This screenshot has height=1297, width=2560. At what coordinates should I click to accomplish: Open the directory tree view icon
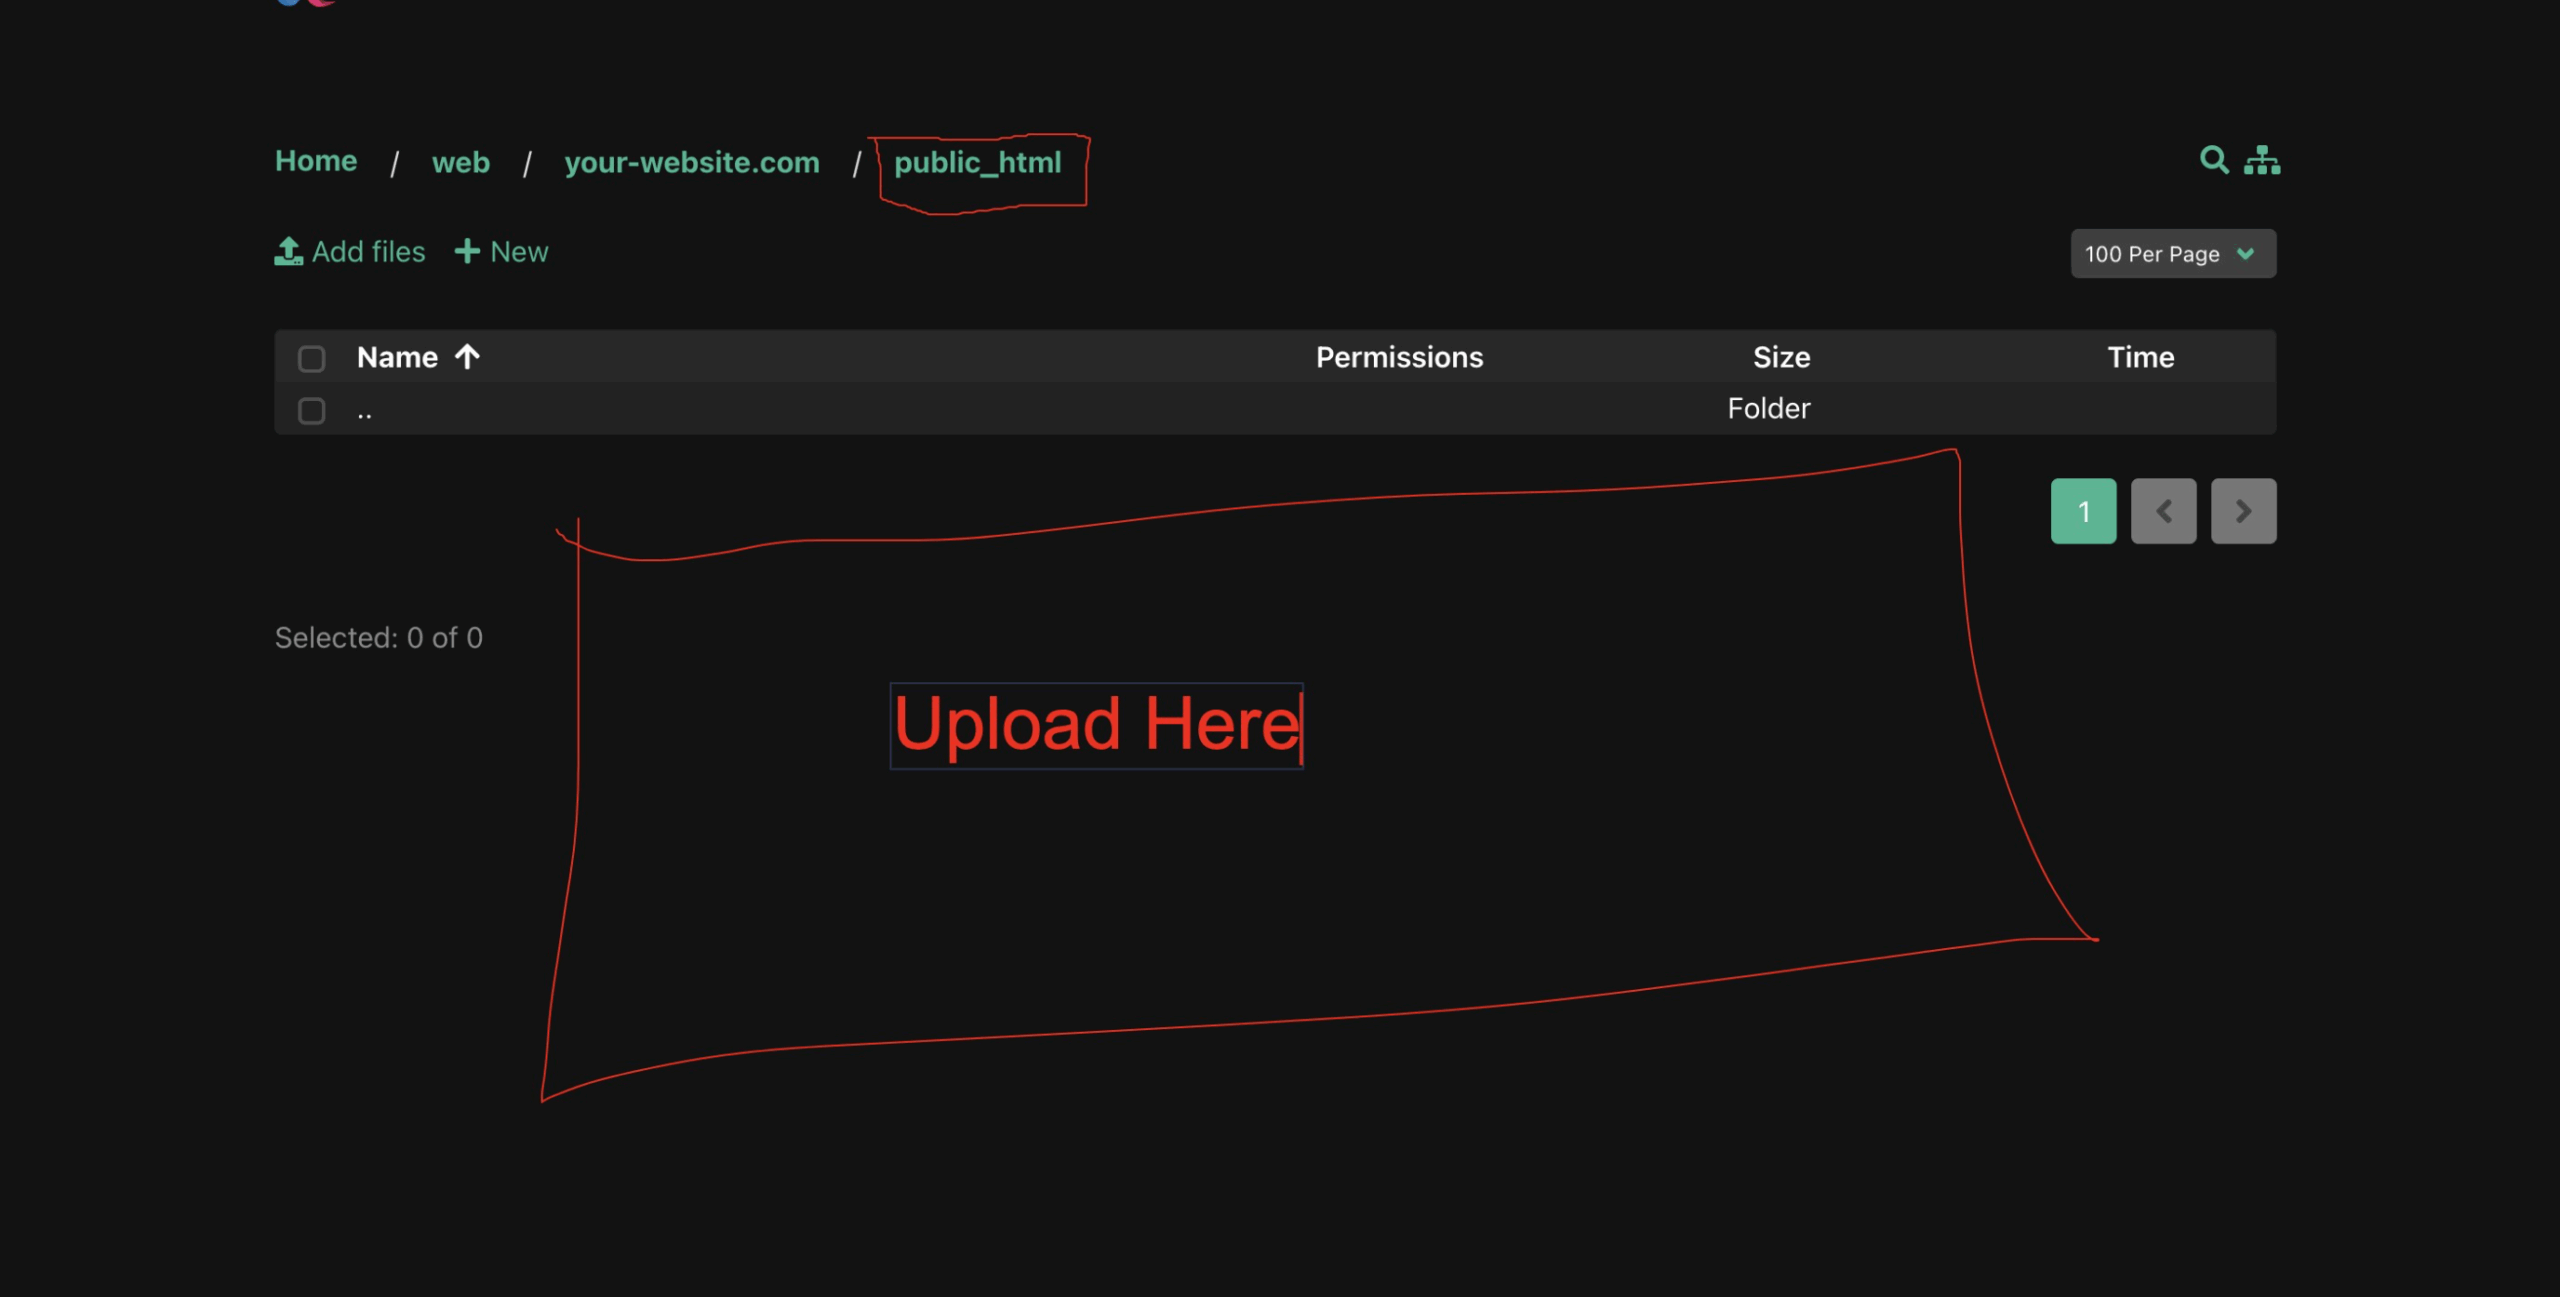point(2262,160)
